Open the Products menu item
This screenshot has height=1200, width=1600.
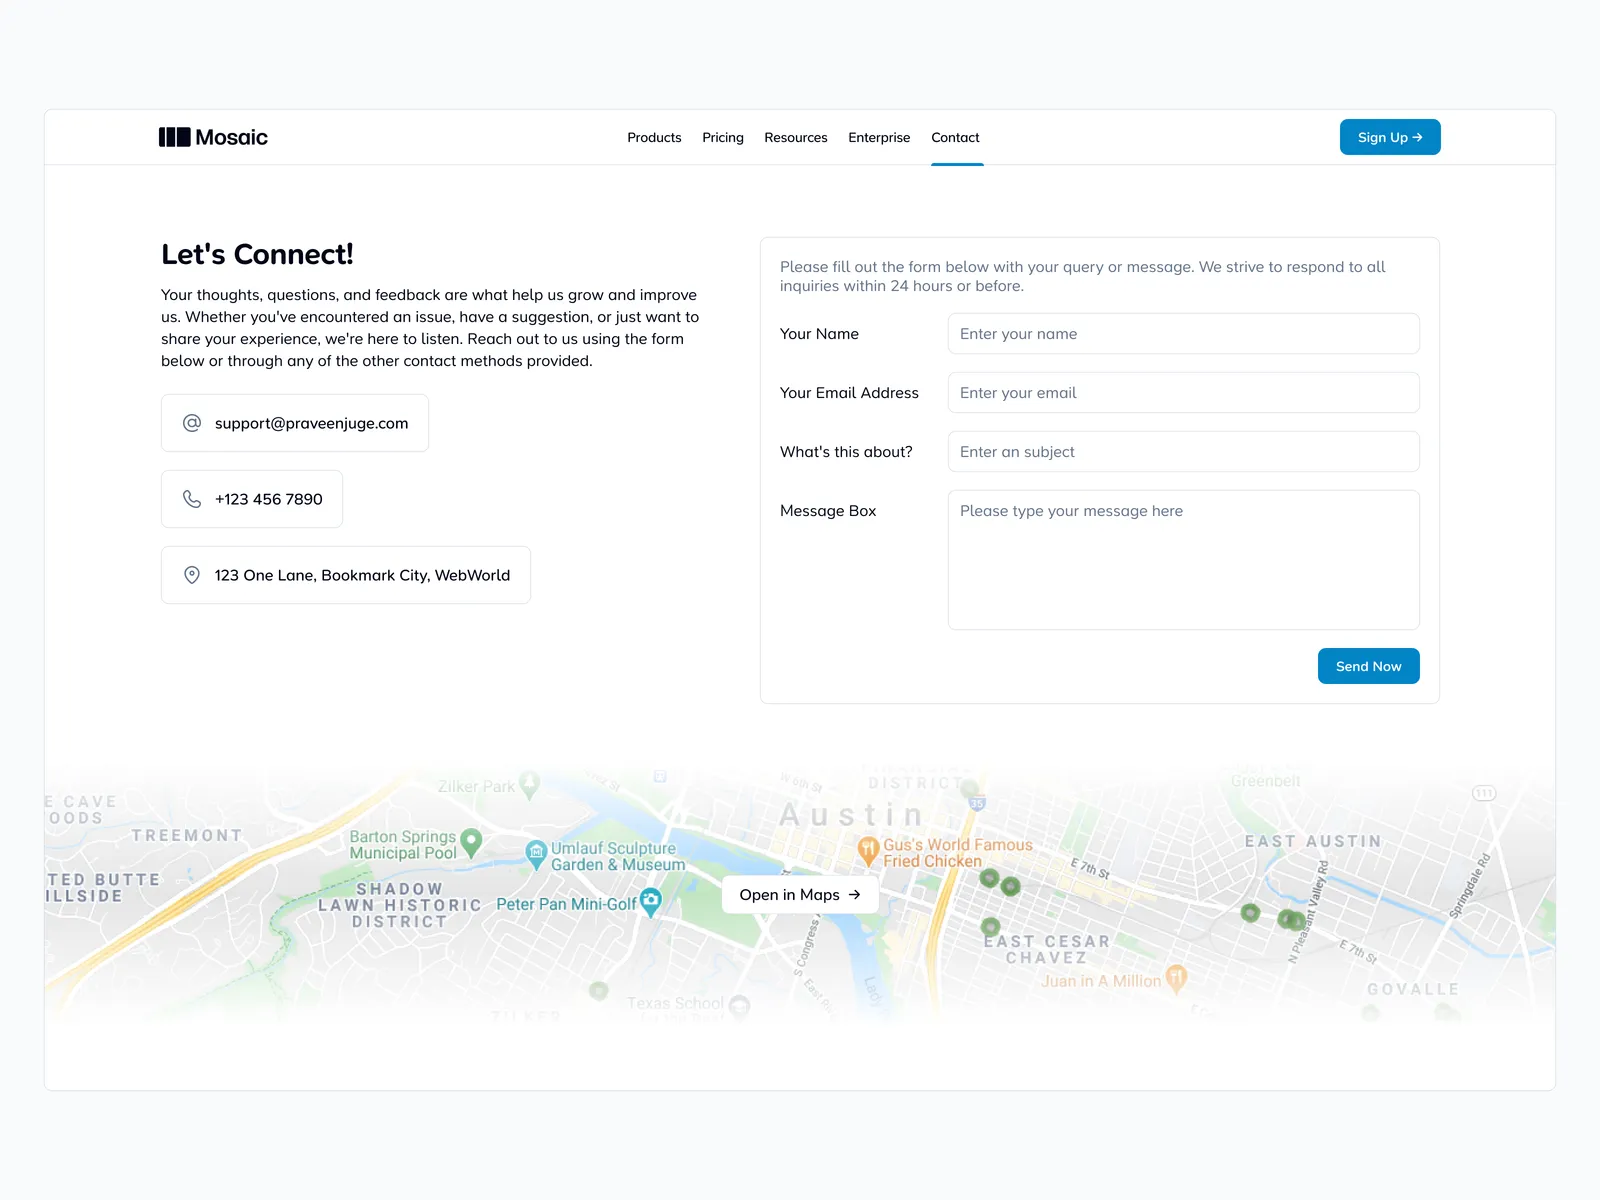[654, 137]
